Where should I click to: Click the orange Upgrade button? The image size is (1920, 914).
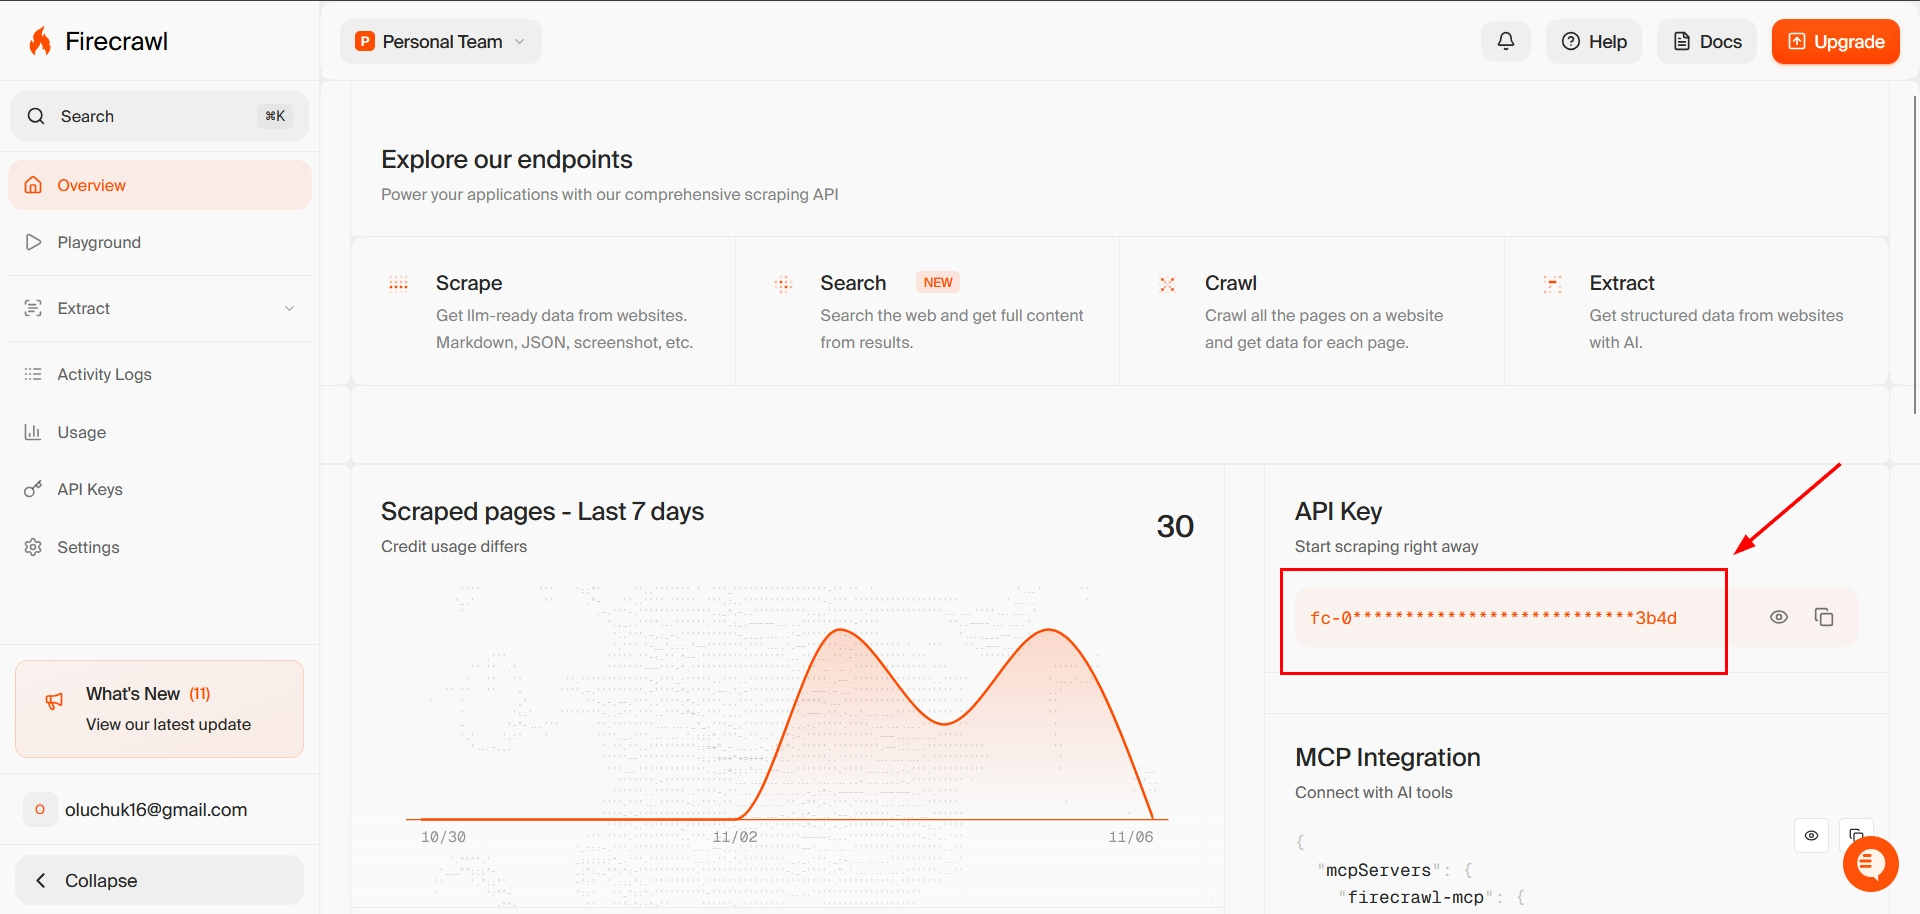1836,41
